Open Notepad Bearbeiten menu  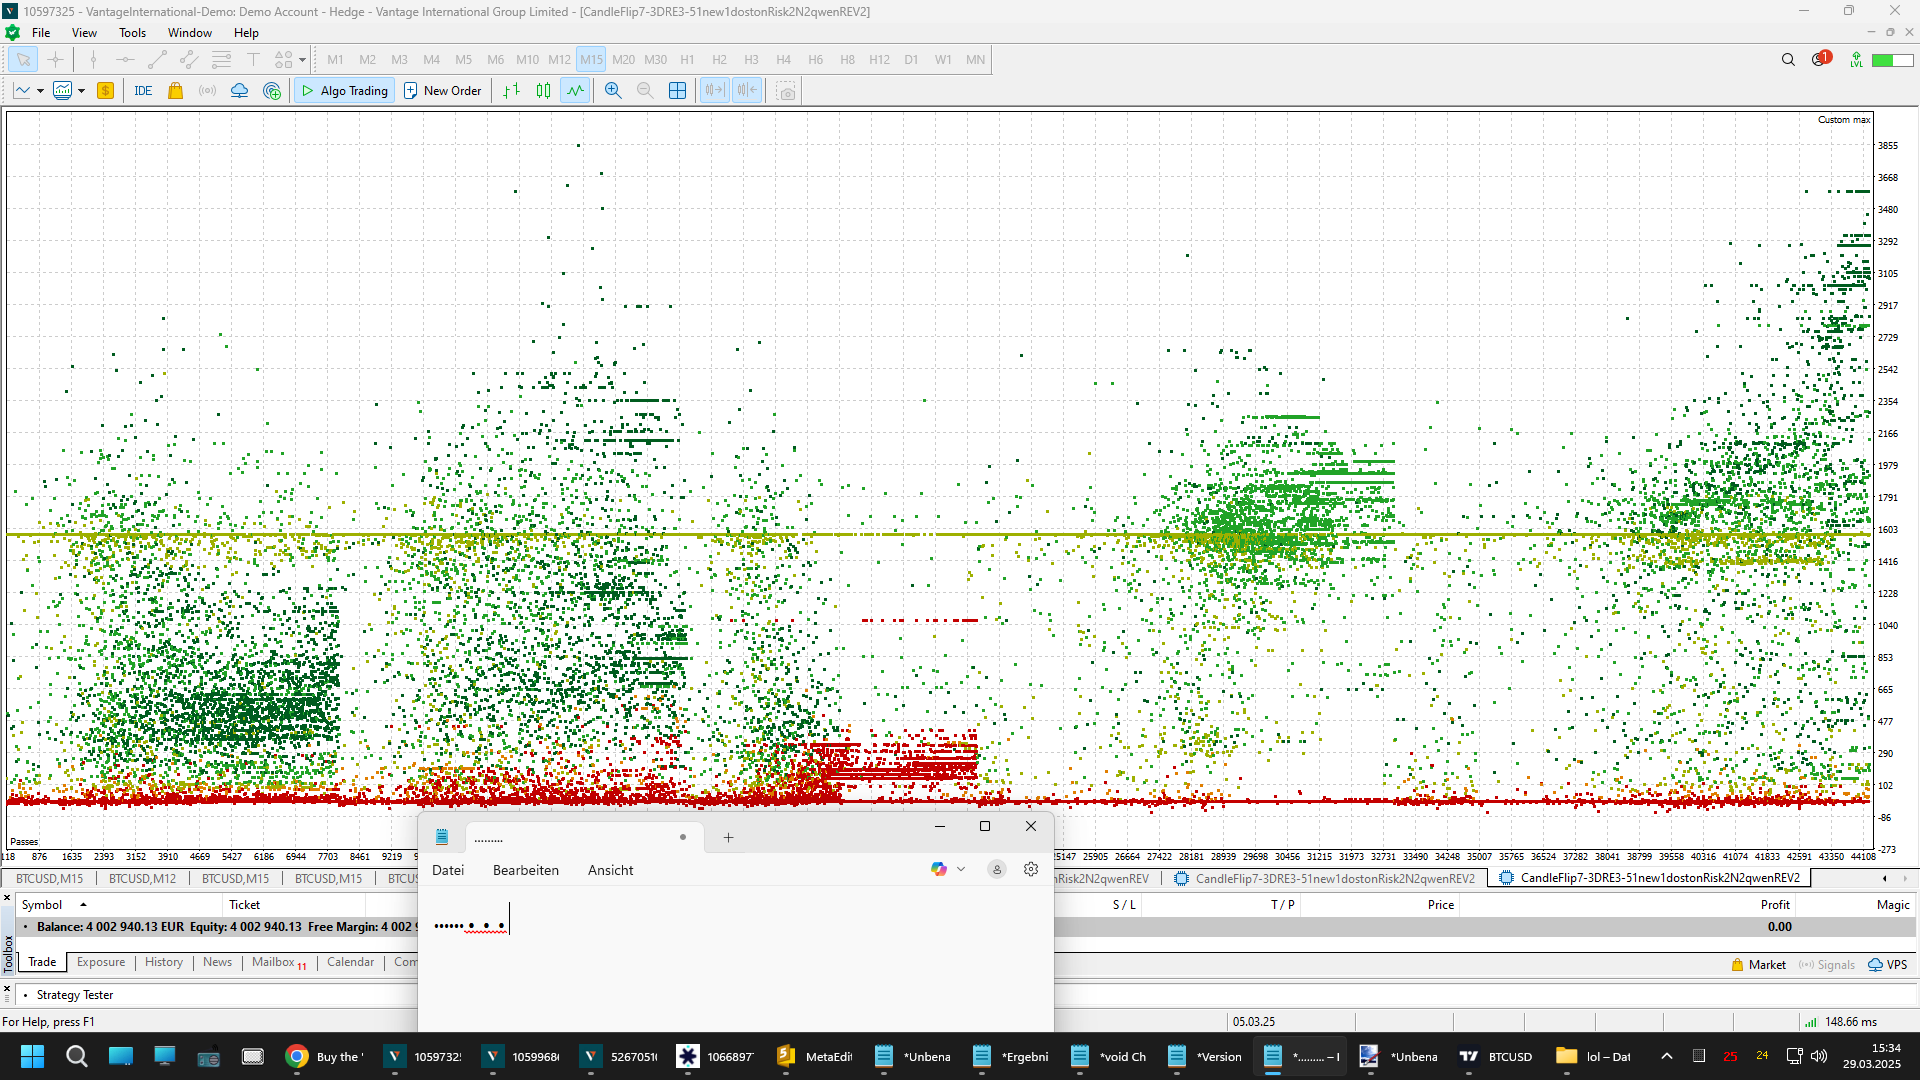pyautogui.click(x=525, y=870)
